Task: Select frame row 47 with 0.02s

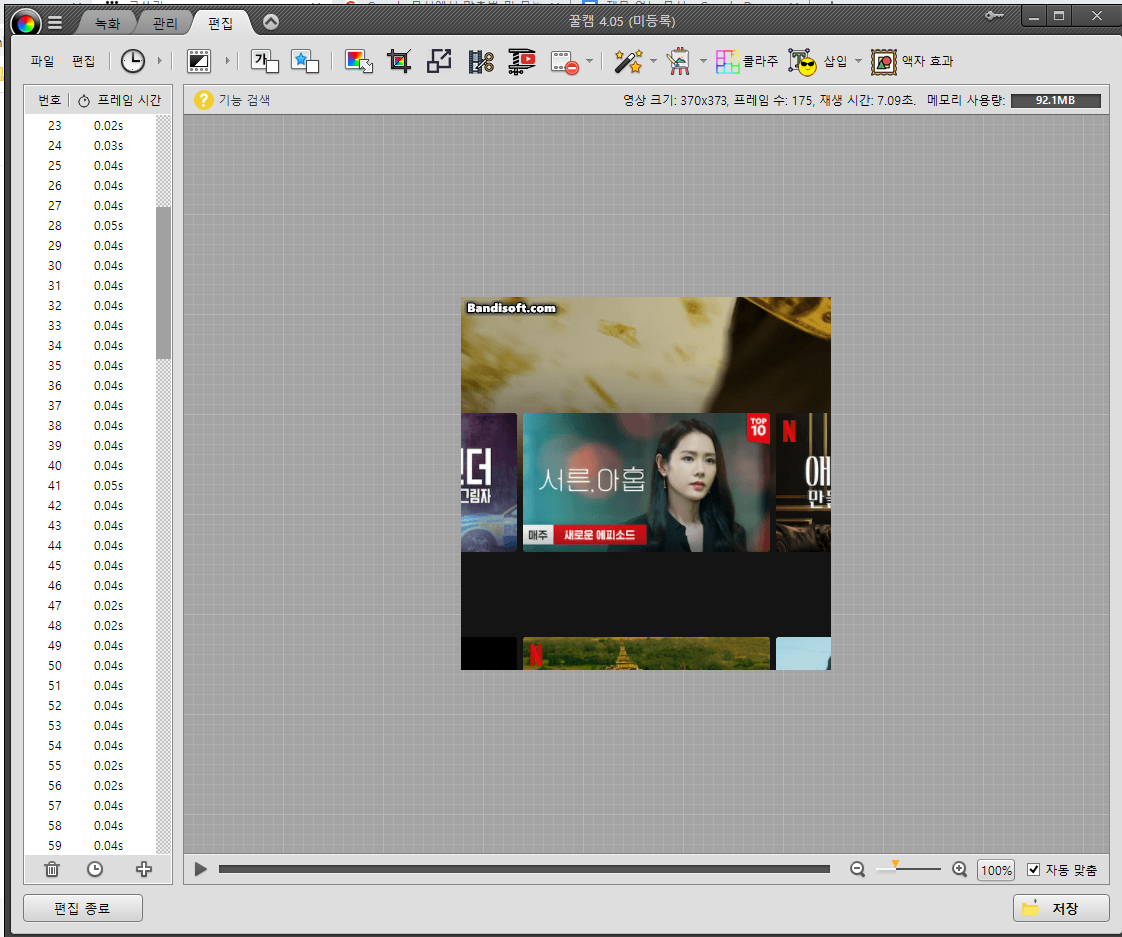Action: click(90, 606)
